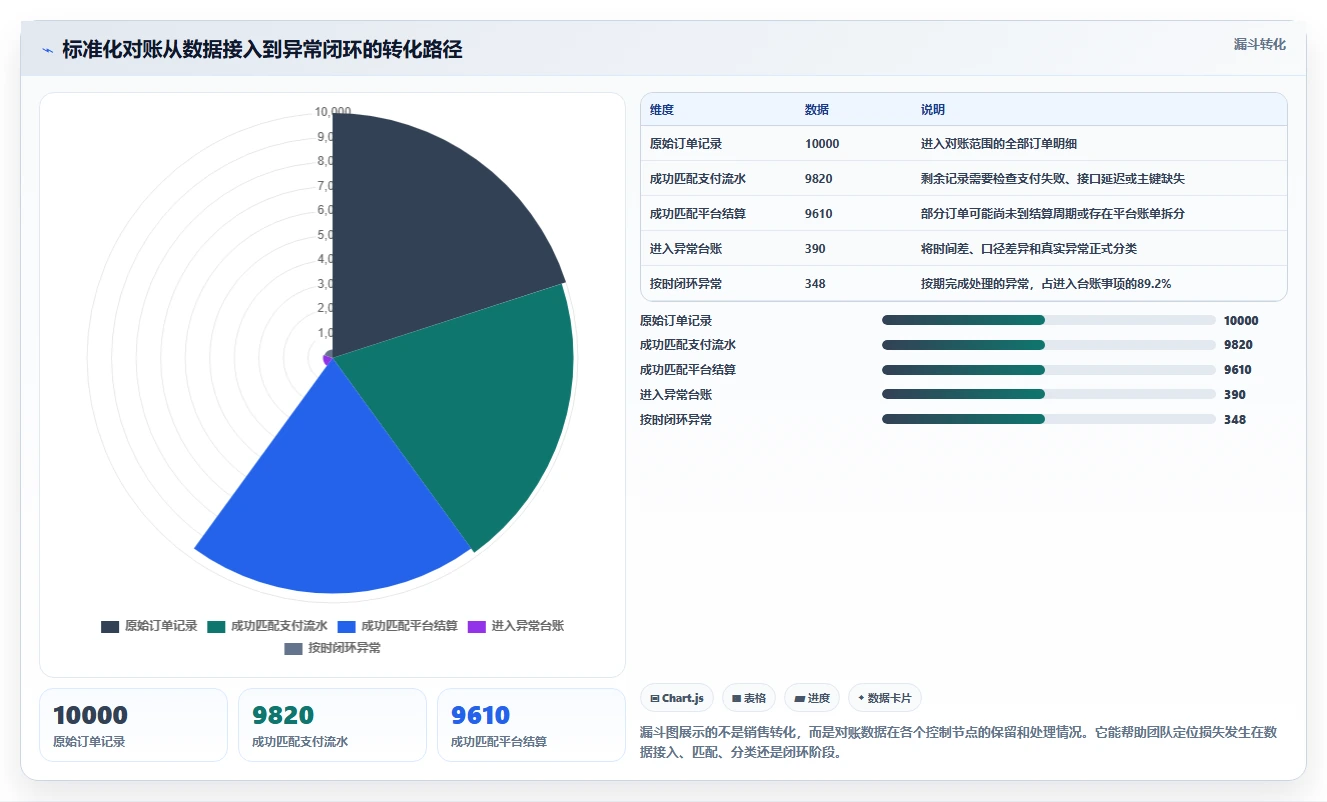Click the 成功匹配平台结算 table row name
1327x802 pixels.
tap(698, 214)
